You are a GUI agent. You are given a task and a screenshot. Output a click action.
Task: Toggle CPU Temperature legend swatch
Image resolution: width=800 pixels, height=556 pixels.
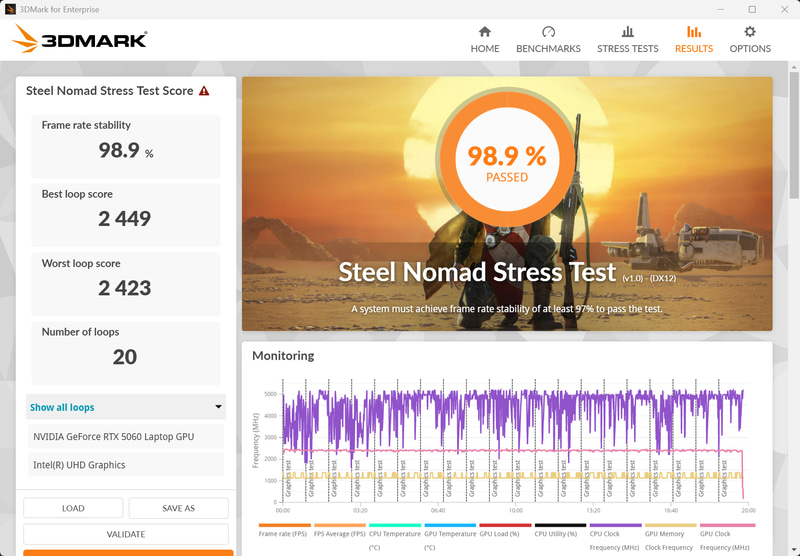395,525
